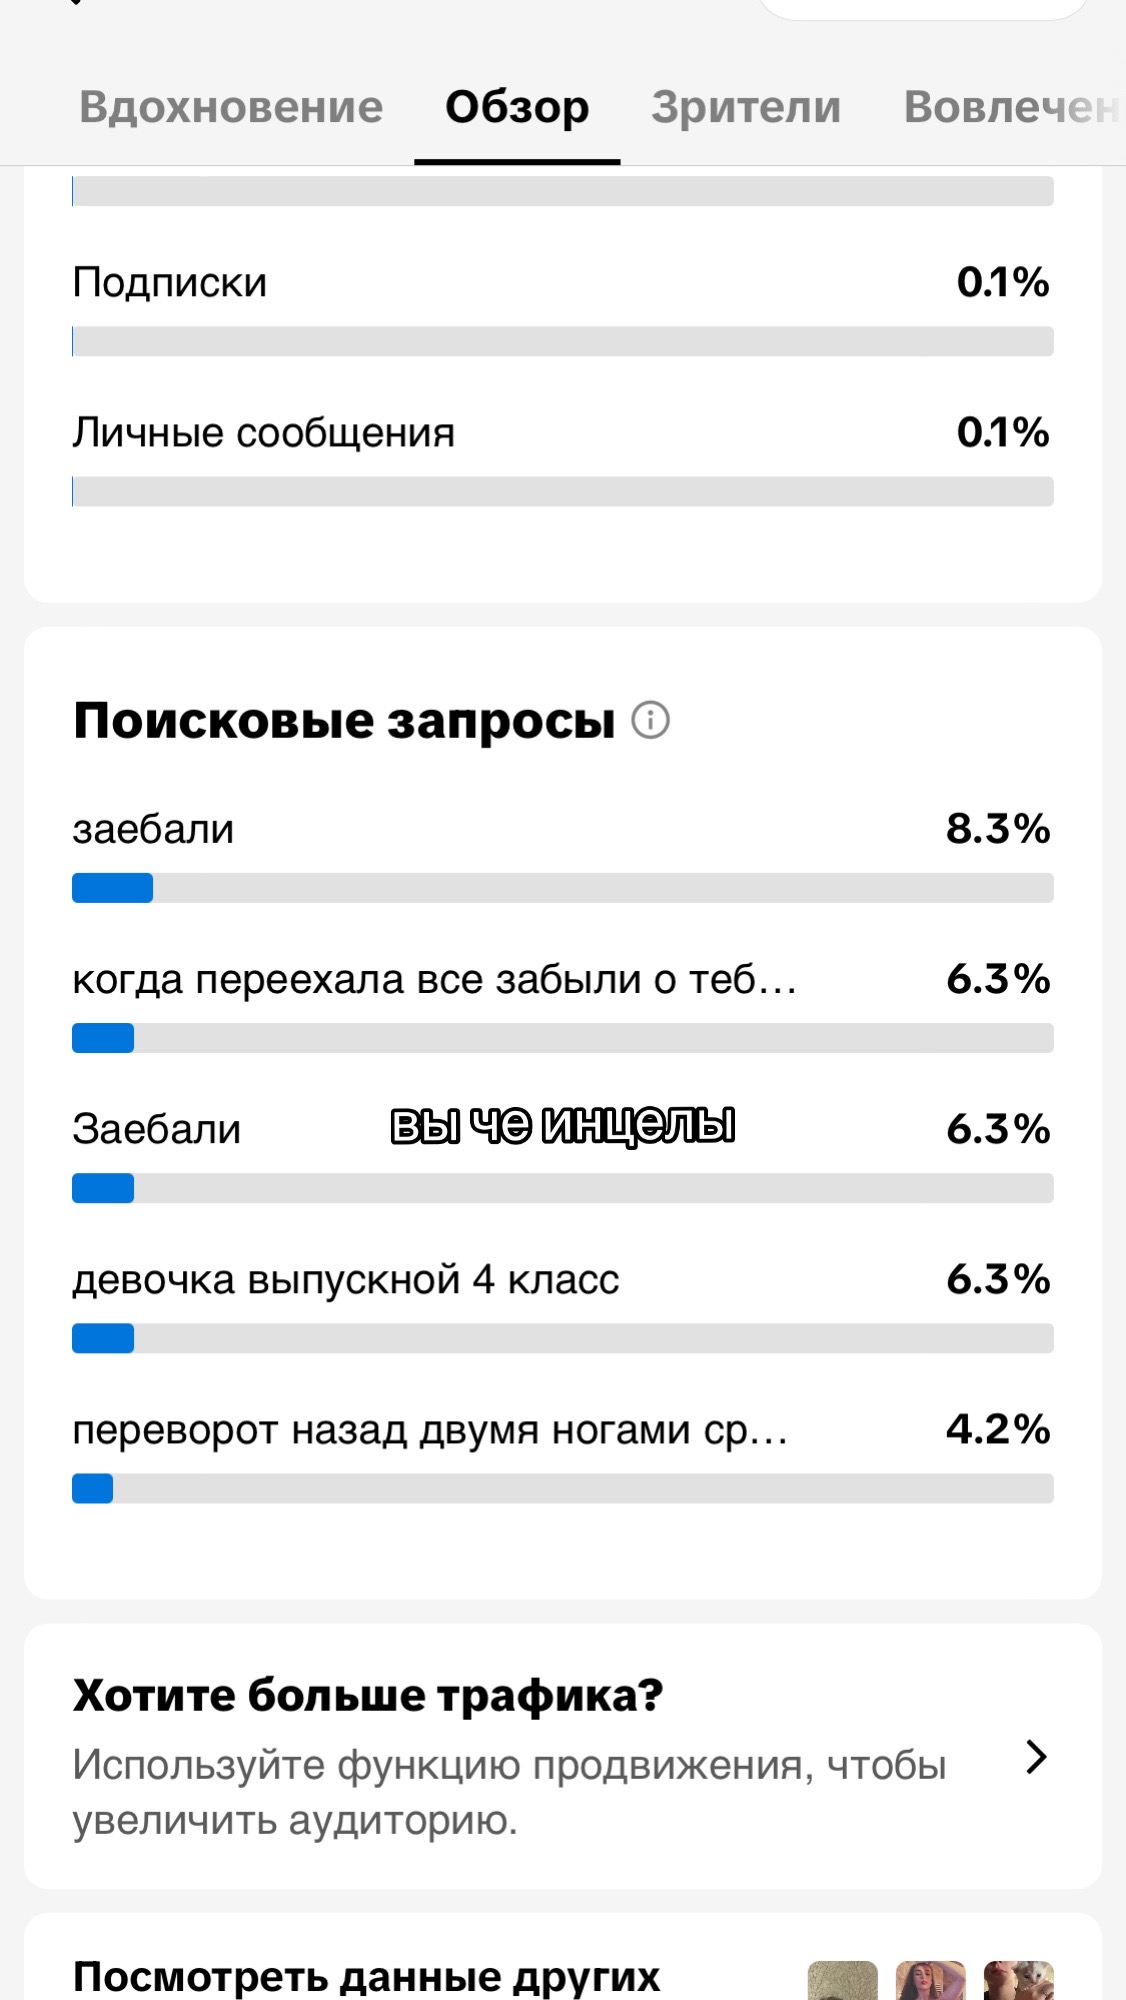Tap the вы че инцелы text overlay
This screenshot has height=2000, width=1126.
click(x=562, y=1126)
